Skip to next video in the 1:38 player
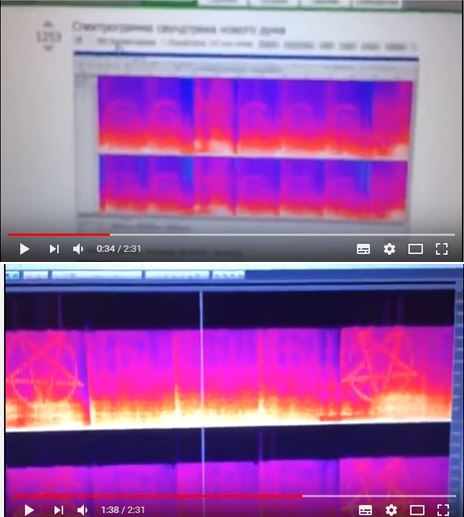This screenshot has width=464, height=517. (x=59, y=510)
